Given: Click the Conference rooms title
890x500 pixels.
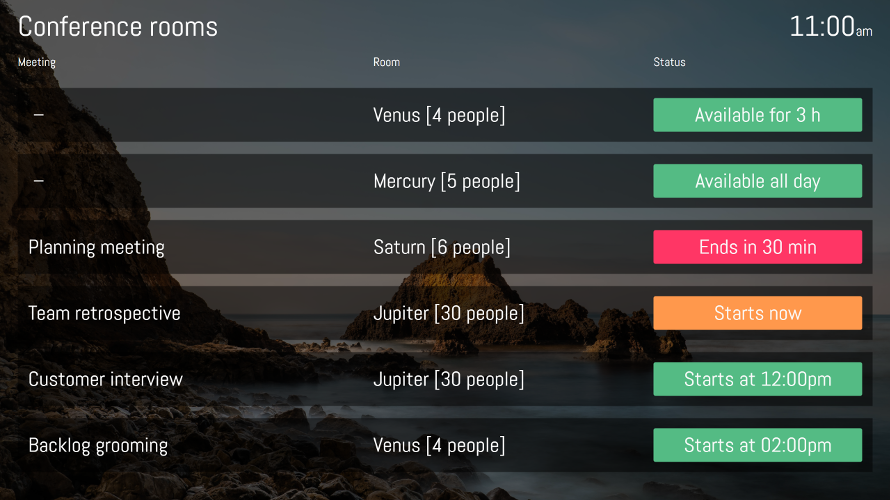Looking at the screenshot, I should (x=118, y=27).
